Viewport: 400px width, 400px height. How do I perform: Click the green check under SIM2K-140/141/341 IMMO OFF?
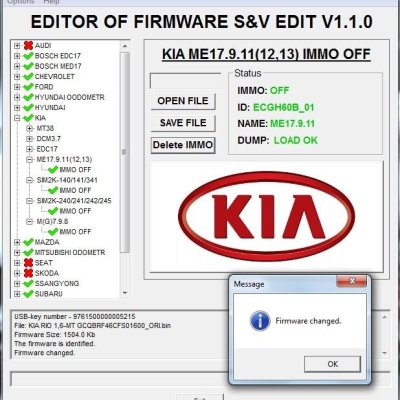(x=53, y=190)
